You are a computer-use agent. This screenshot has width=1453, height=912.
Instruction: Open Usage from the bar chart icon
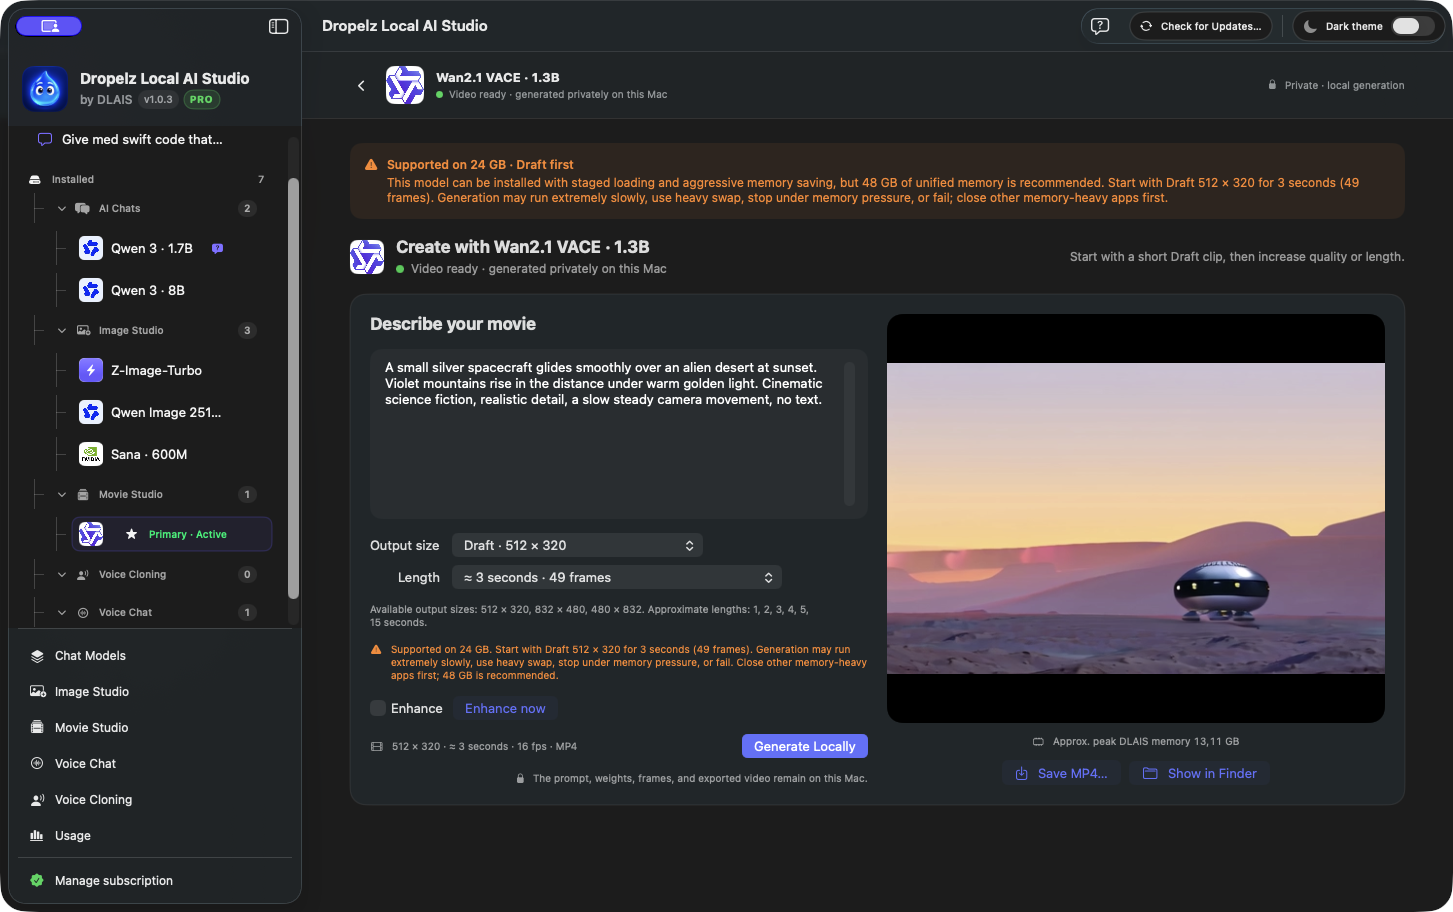[x=37, y=835]
